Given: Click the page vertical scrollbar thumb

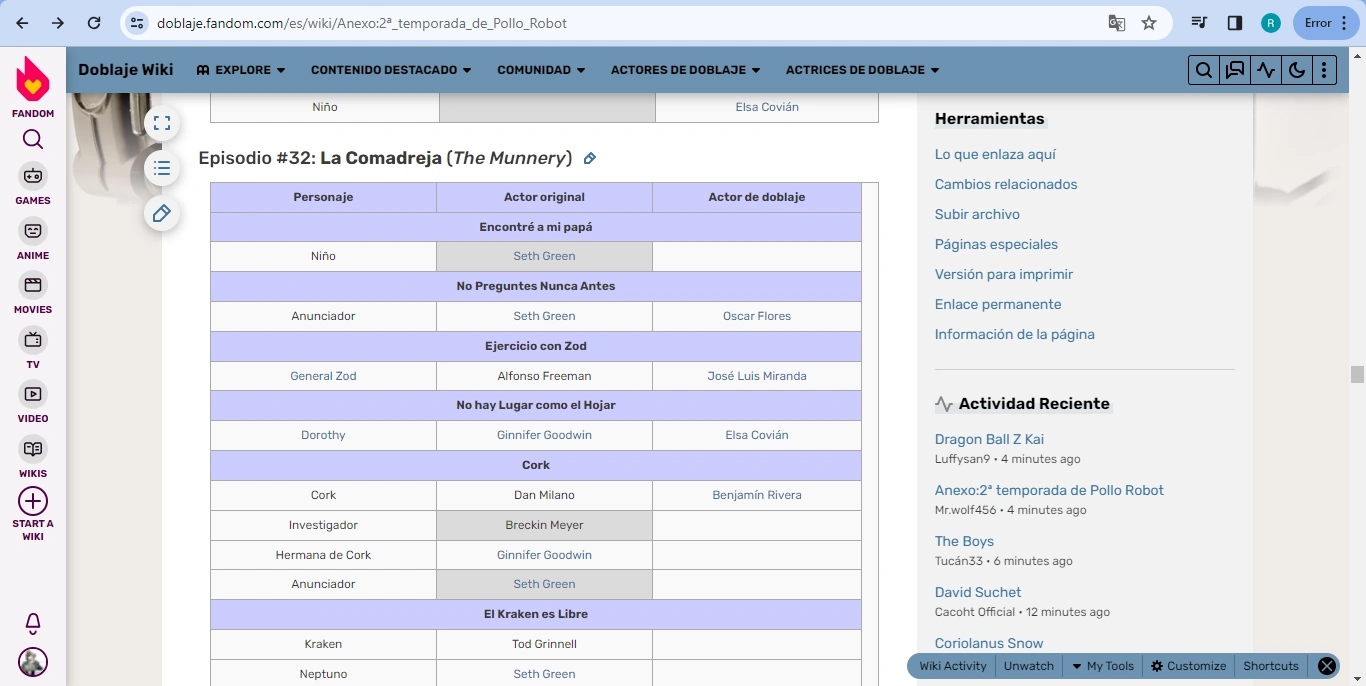Looking at the screenshot, I should point(1357,375).
